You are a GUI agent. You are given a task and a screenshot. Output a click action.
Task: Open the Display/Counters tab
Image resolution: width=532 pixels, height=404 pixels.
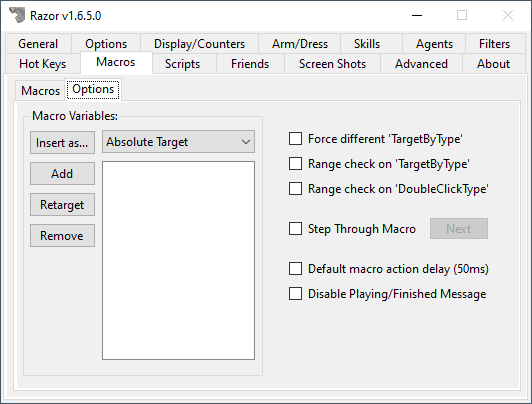(x=199, y=44)
